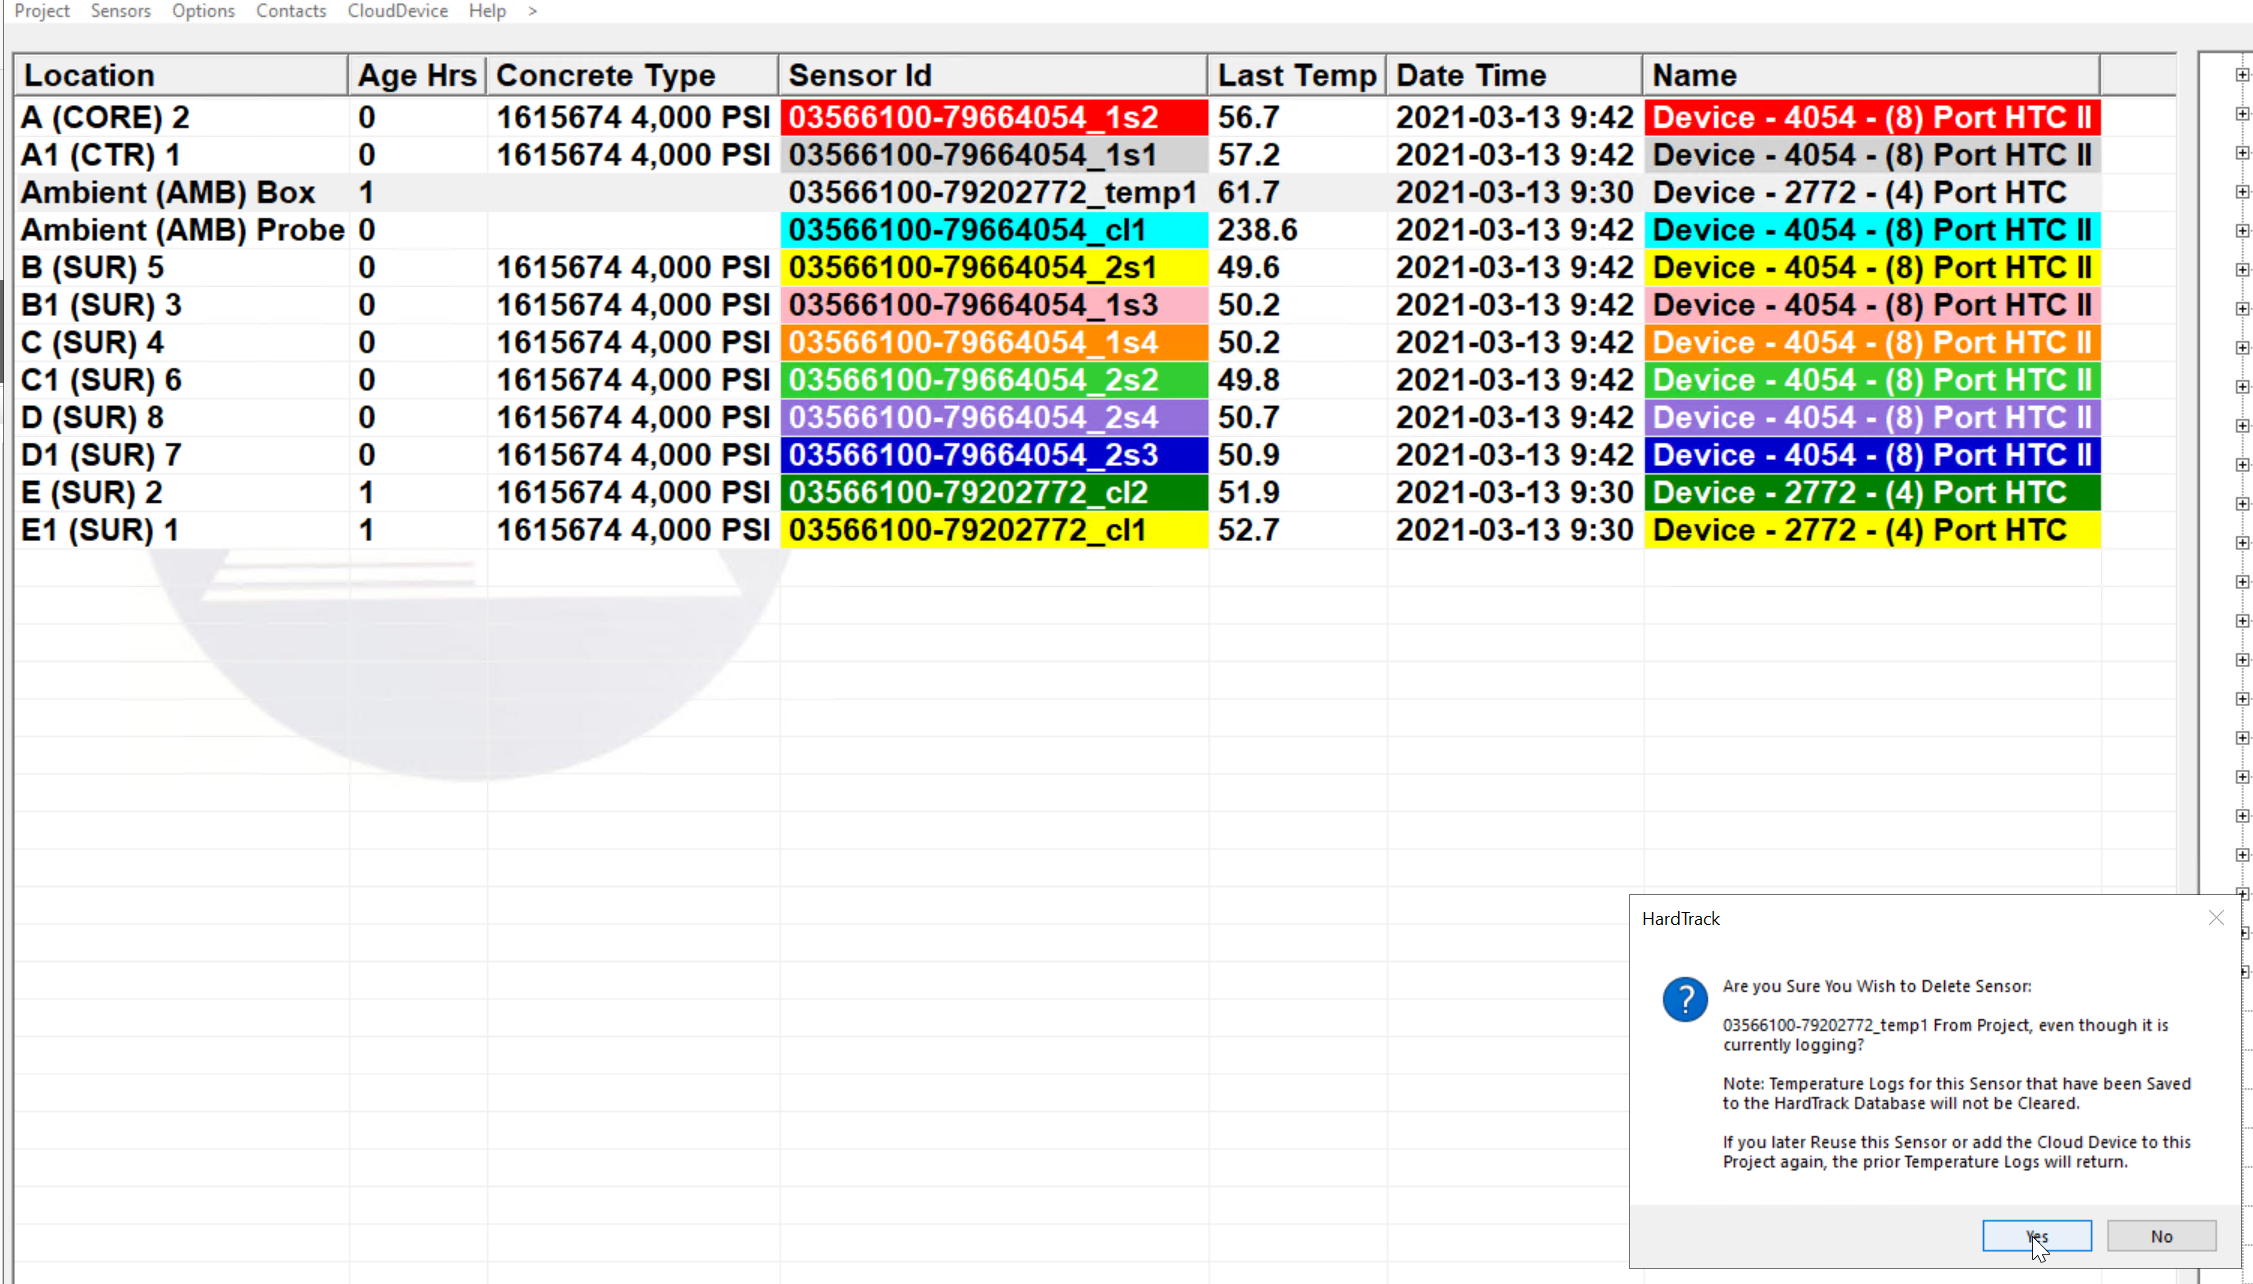Close the HardTrack confirmation dialog
The height and width of the screenshot is (1284, 2253).
coord(2216,918)
